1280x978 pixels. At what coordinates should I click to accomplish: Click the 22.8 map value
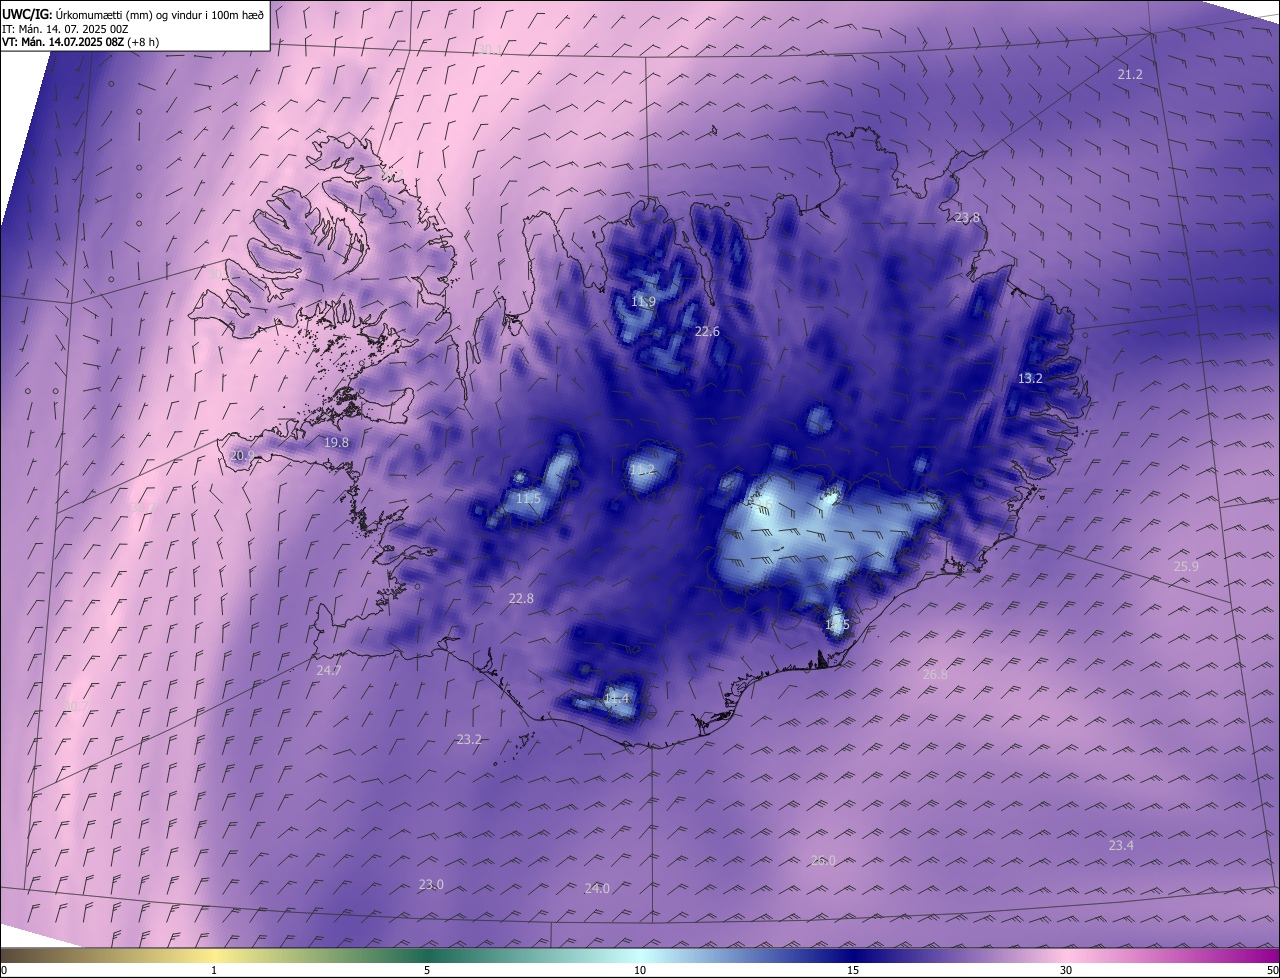[521, 598]
